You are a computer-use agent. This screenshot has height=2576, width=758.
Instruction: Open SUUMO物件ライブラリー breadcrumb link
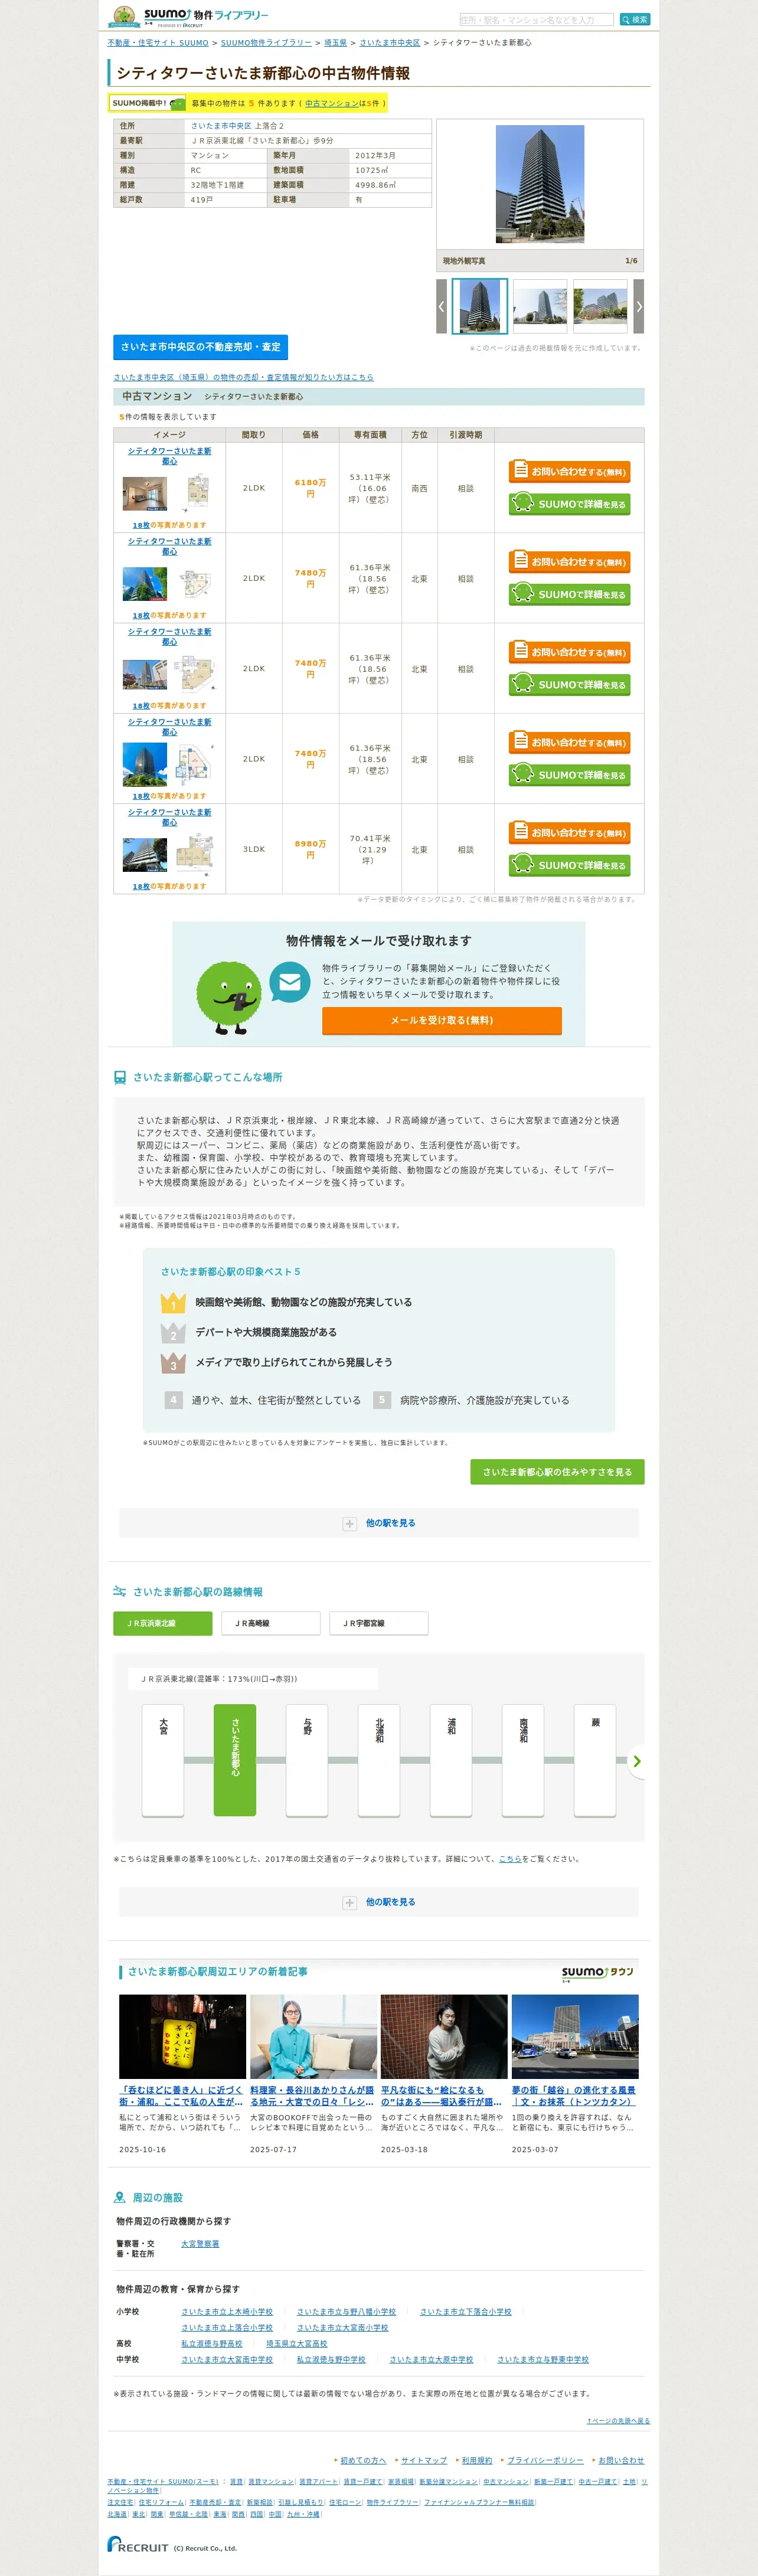coord(266,43)
